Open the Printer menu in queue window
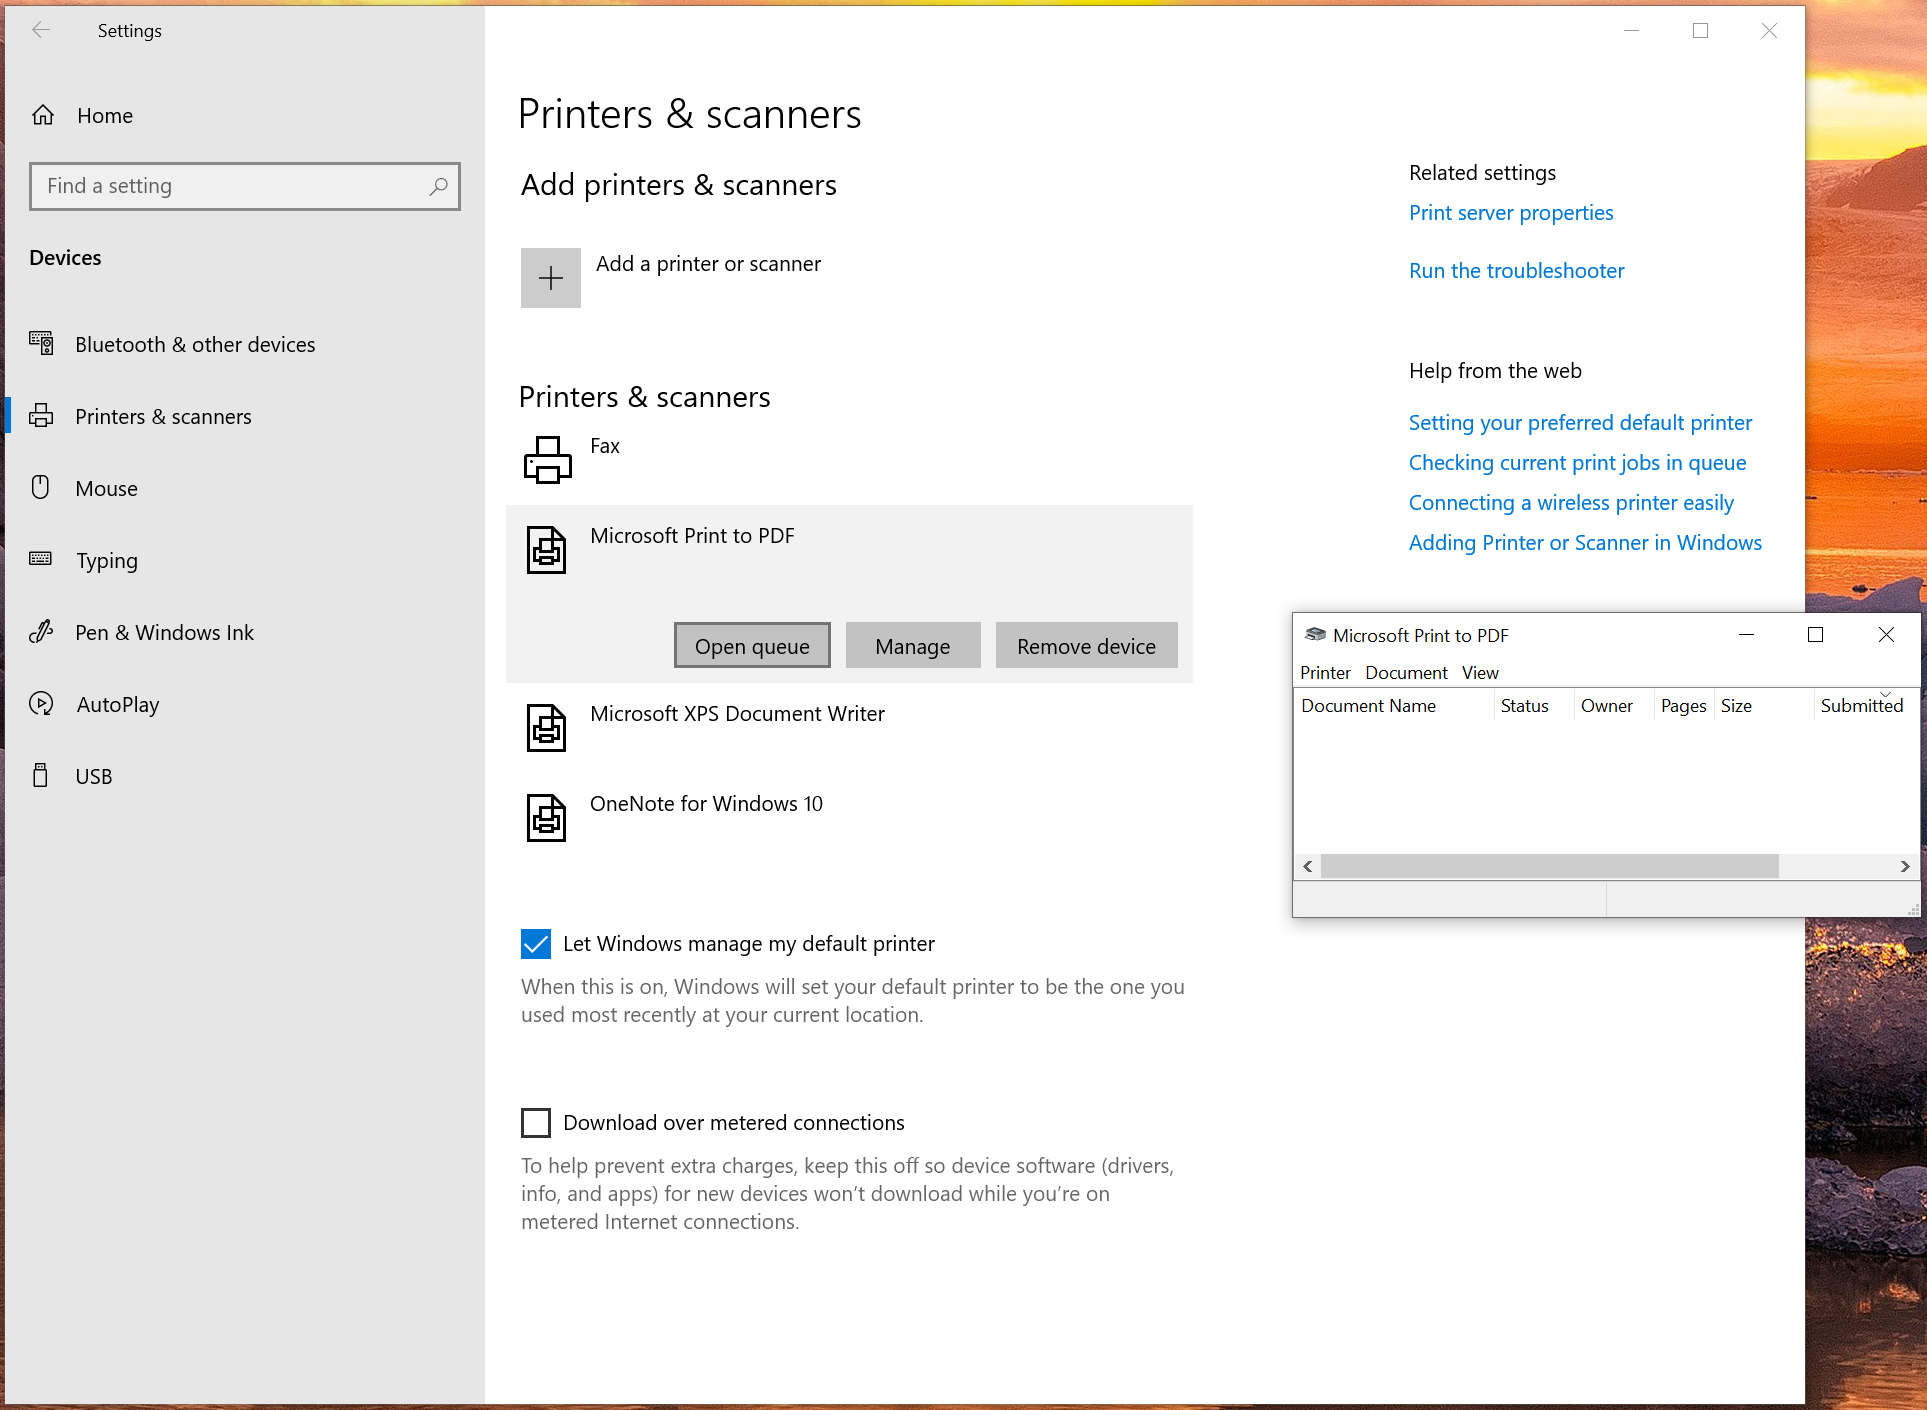1927x1410 pixels. coord(1325,673)
